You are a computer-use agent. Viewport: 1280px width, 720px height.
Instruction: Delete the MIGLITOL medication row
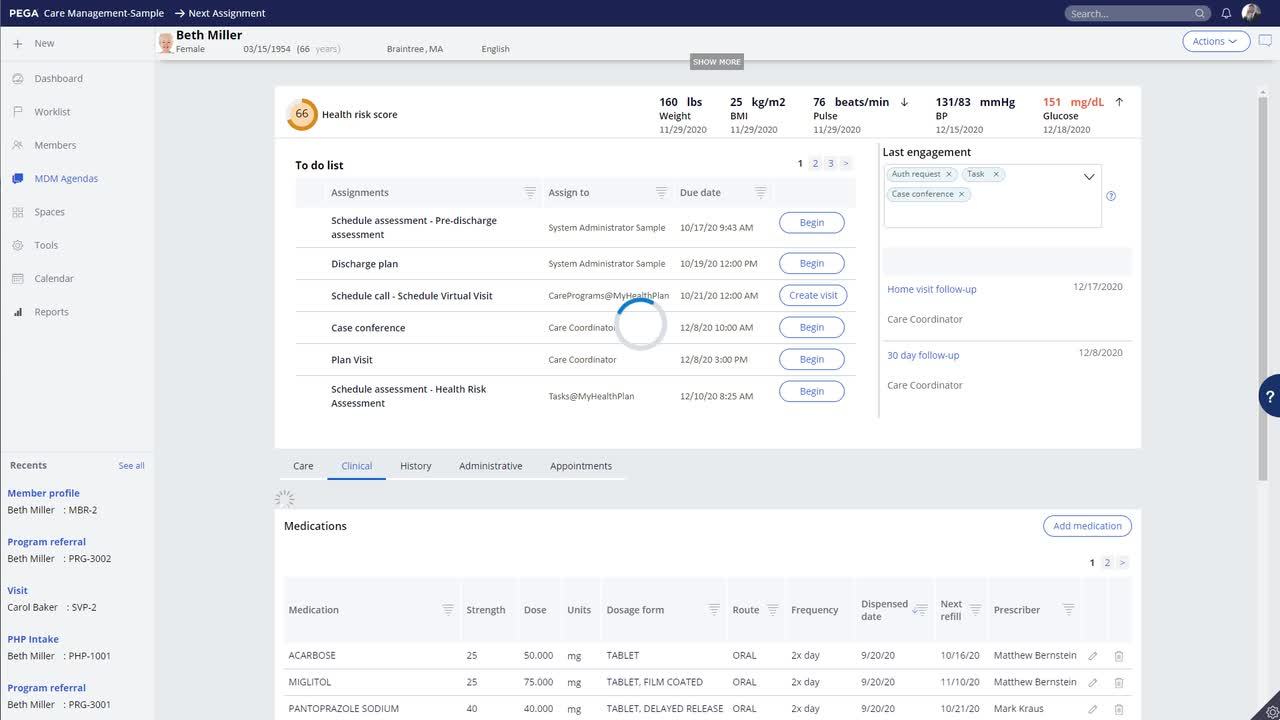tap(1119, 683)
